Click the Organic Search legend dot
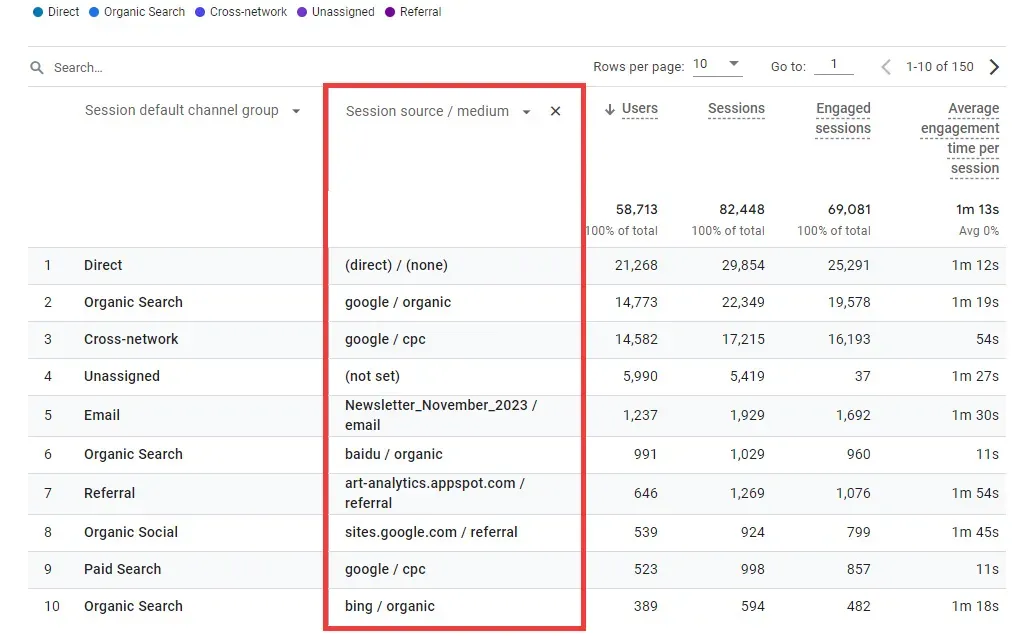 click(x=94, y=12)
